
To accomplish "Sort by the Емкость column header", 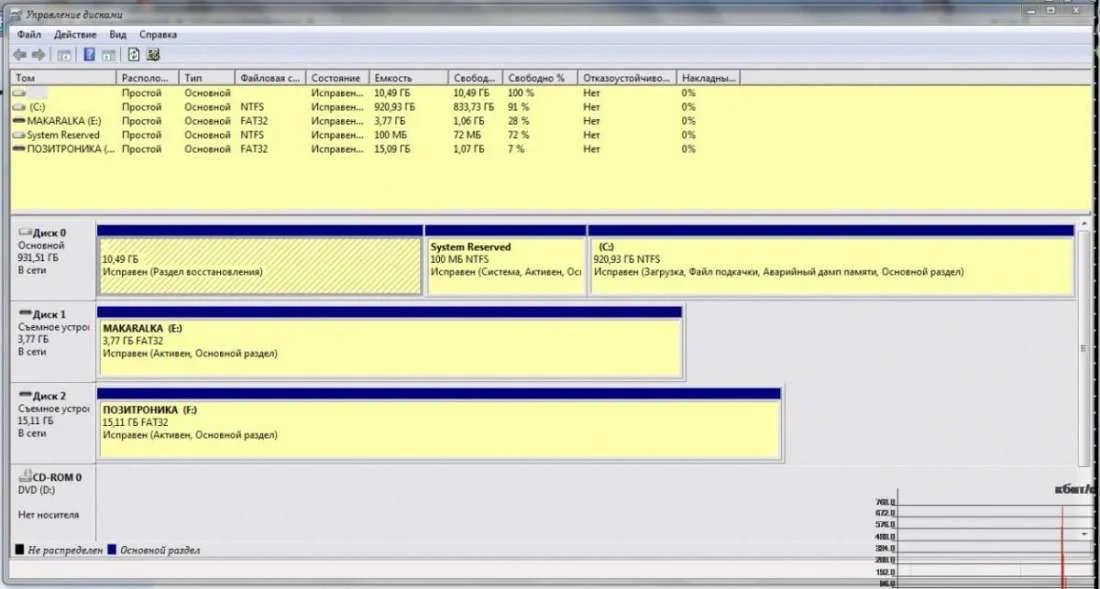I will click(x=408, y=78).
